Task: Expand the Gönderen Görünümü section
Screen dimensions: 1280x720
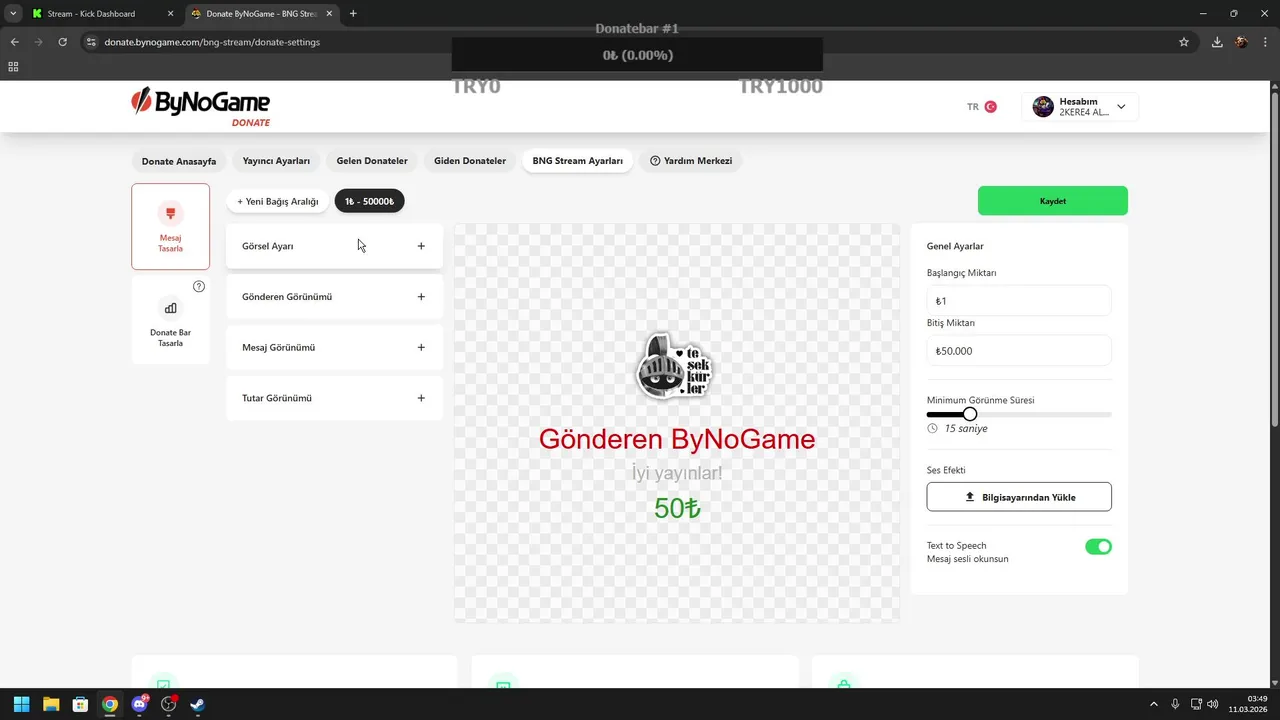Action: click(x=334, y=297)
